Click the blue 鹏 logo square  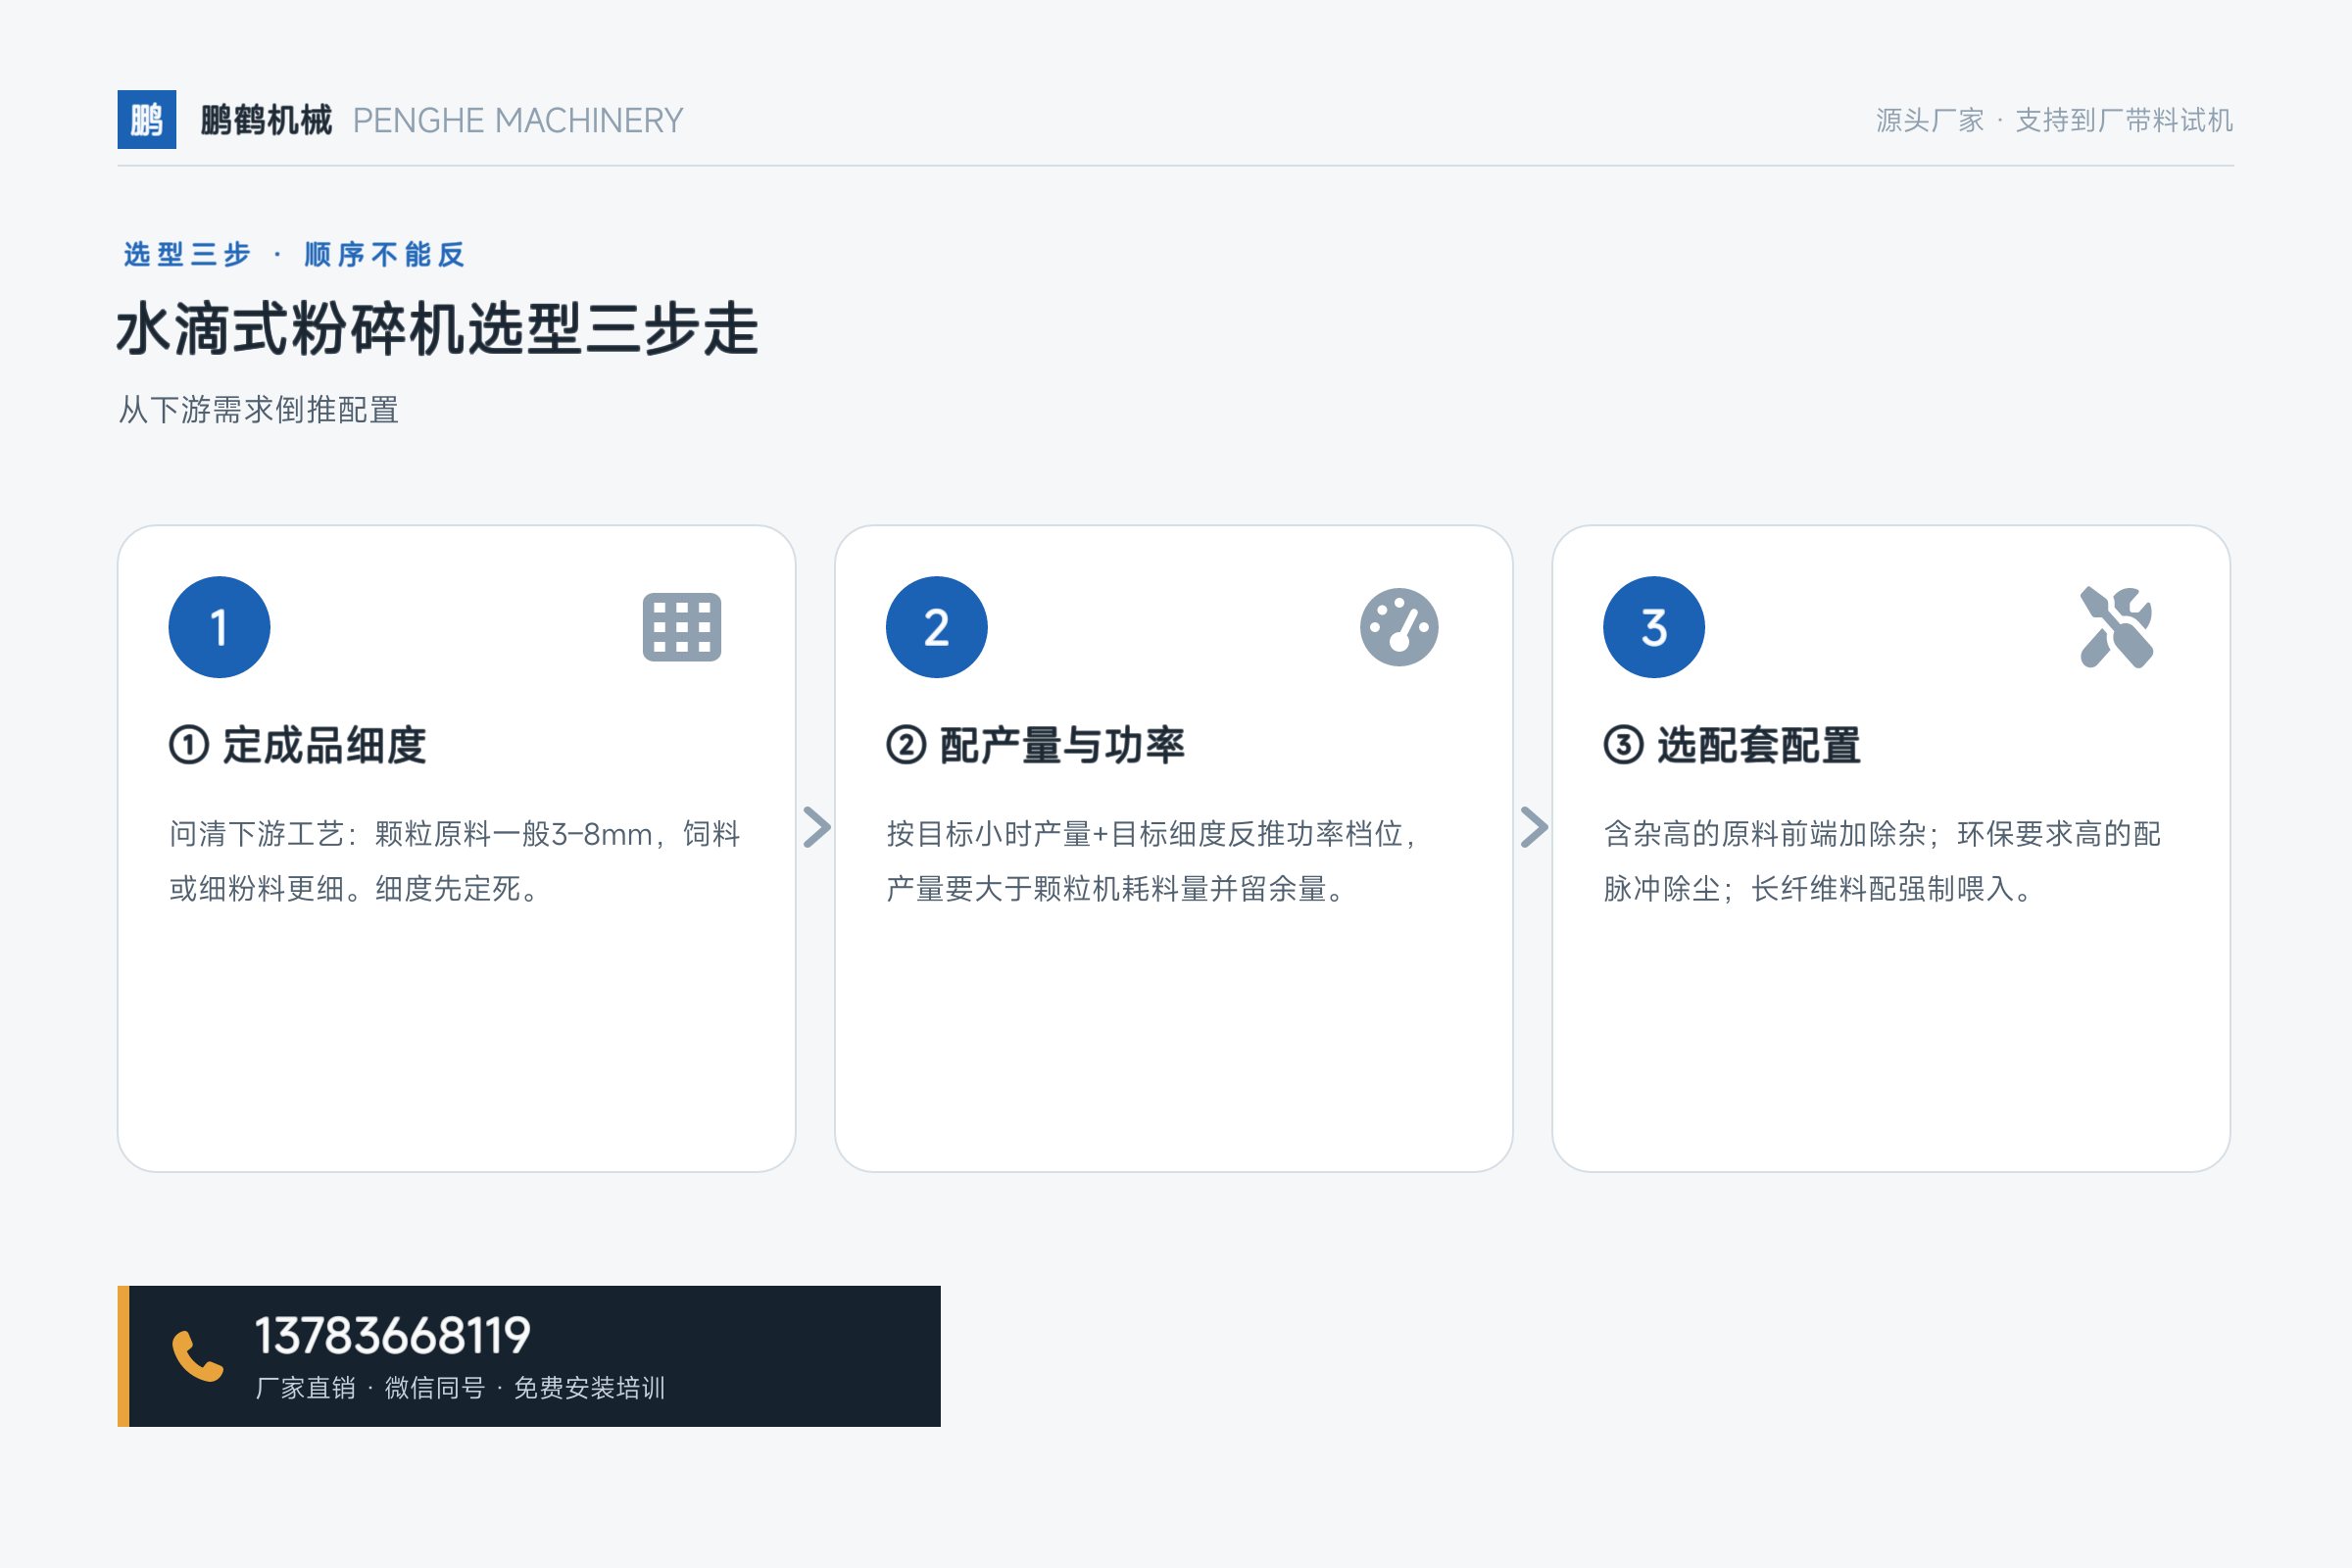[147, 120]
